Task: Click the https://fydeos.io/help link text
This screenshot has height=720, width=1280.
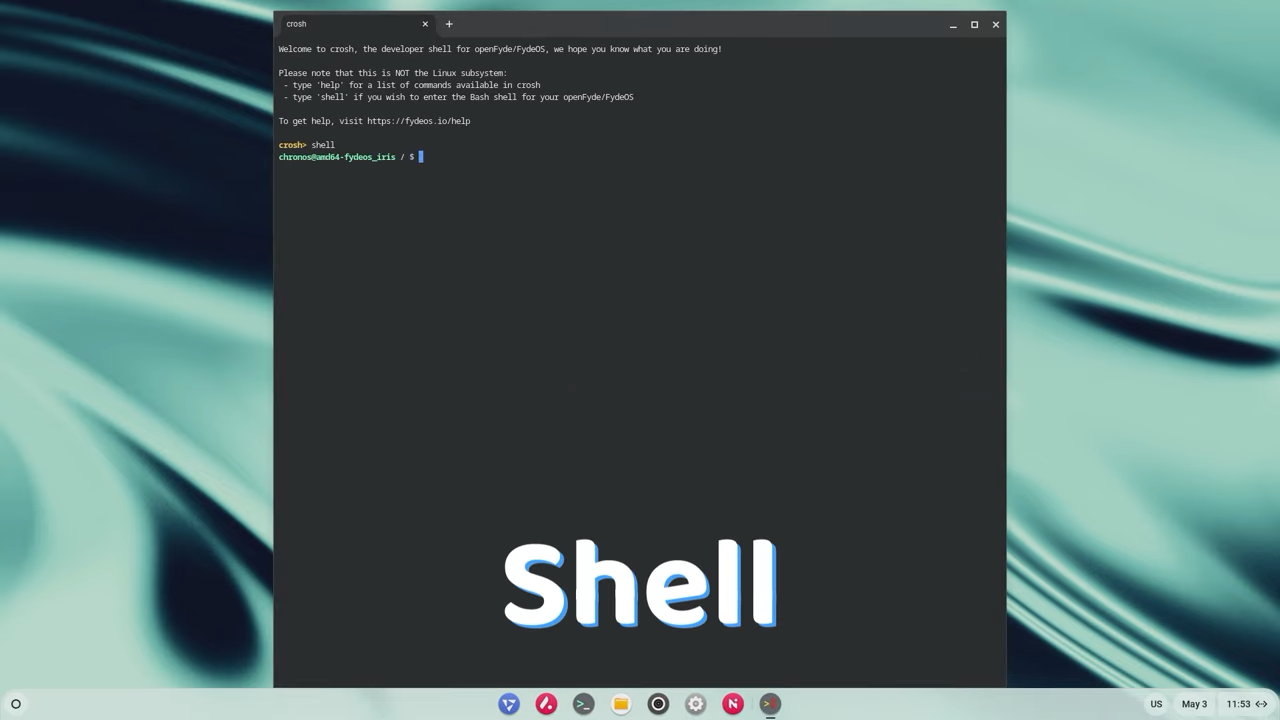Action: (x=418, y=121)
